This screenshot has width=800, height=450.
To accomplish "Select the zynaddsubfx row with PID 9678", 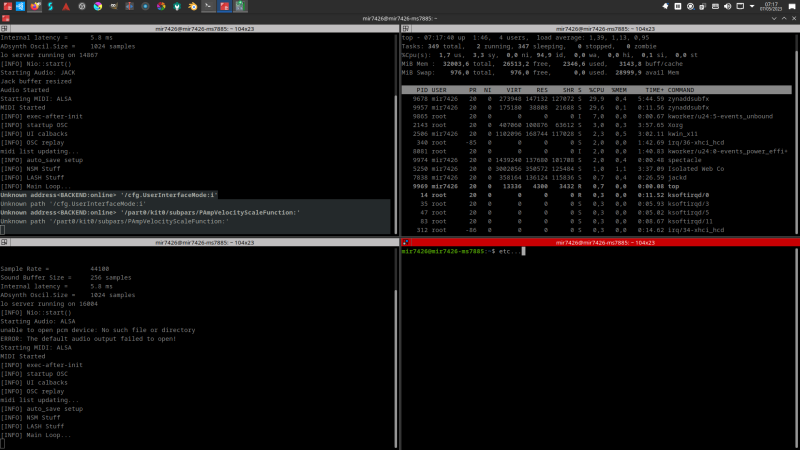I will [596, 98].
